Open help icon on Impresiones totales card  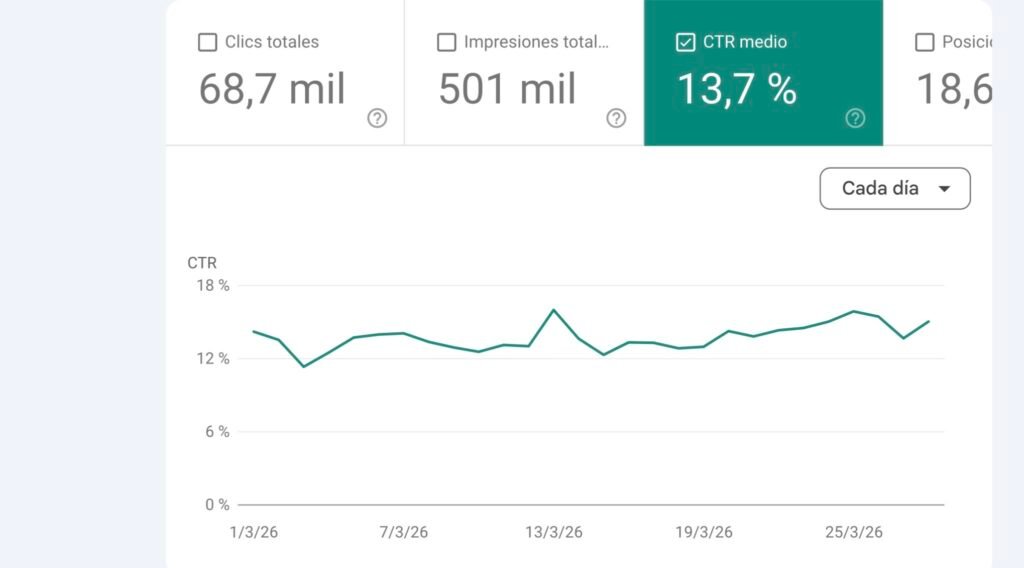(616, 119)
